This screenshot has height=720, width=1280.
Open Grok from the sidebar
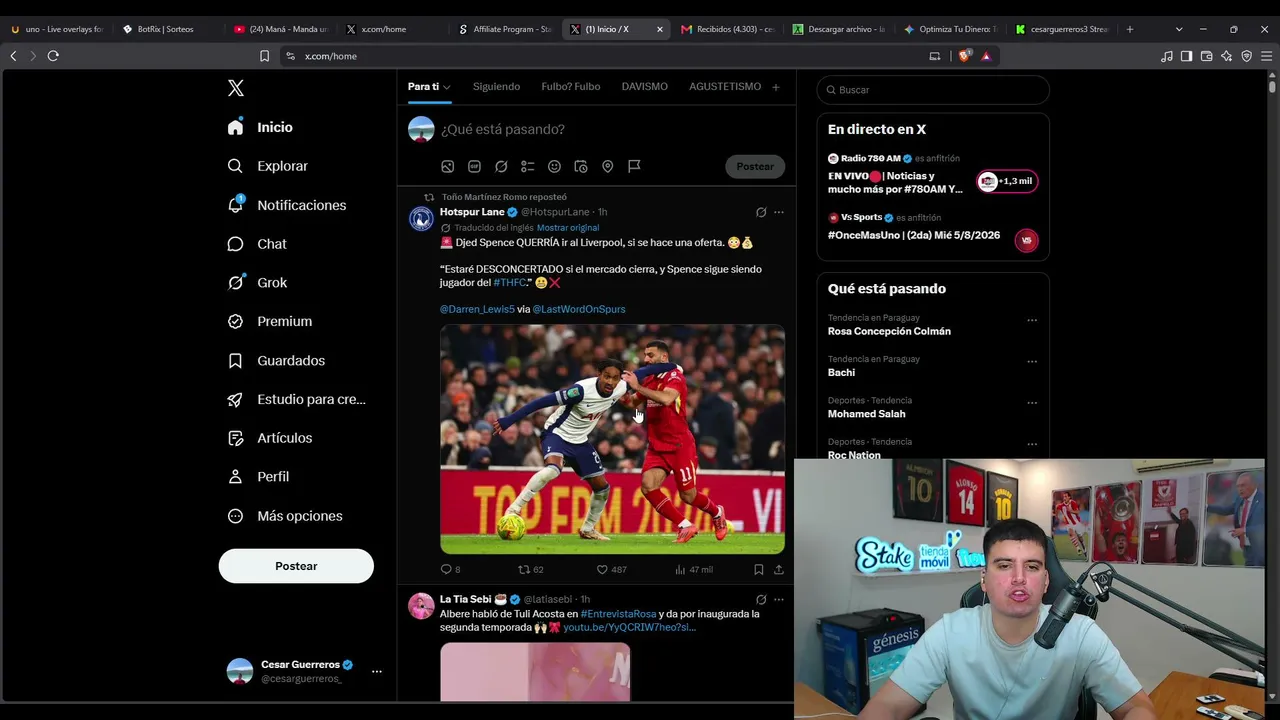(x=257, y=283)
